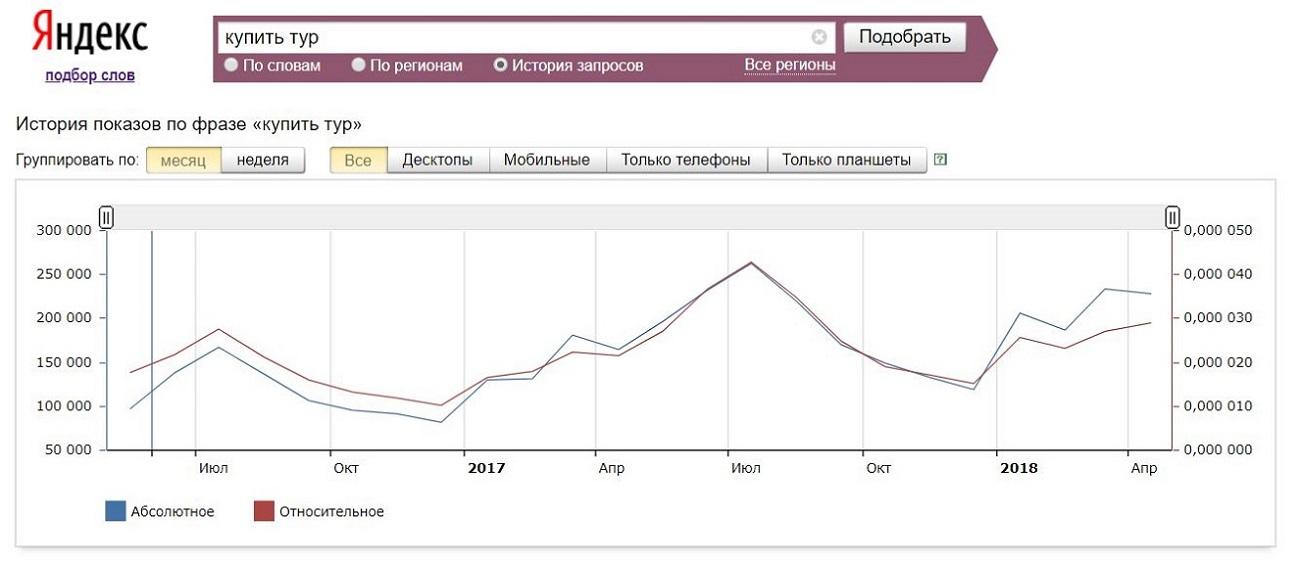The width and height of the screenshot is (1300, 564).
Task: Click the 'Подобрать' button
Action: 905,38
